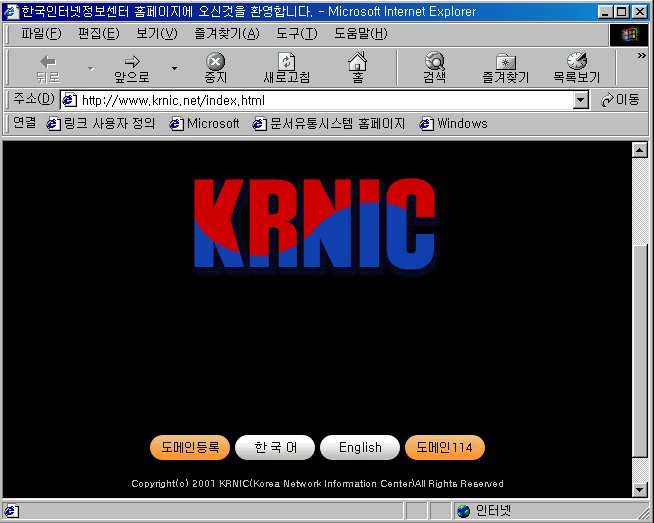Click the 도메인114 button

pos(445,448)
